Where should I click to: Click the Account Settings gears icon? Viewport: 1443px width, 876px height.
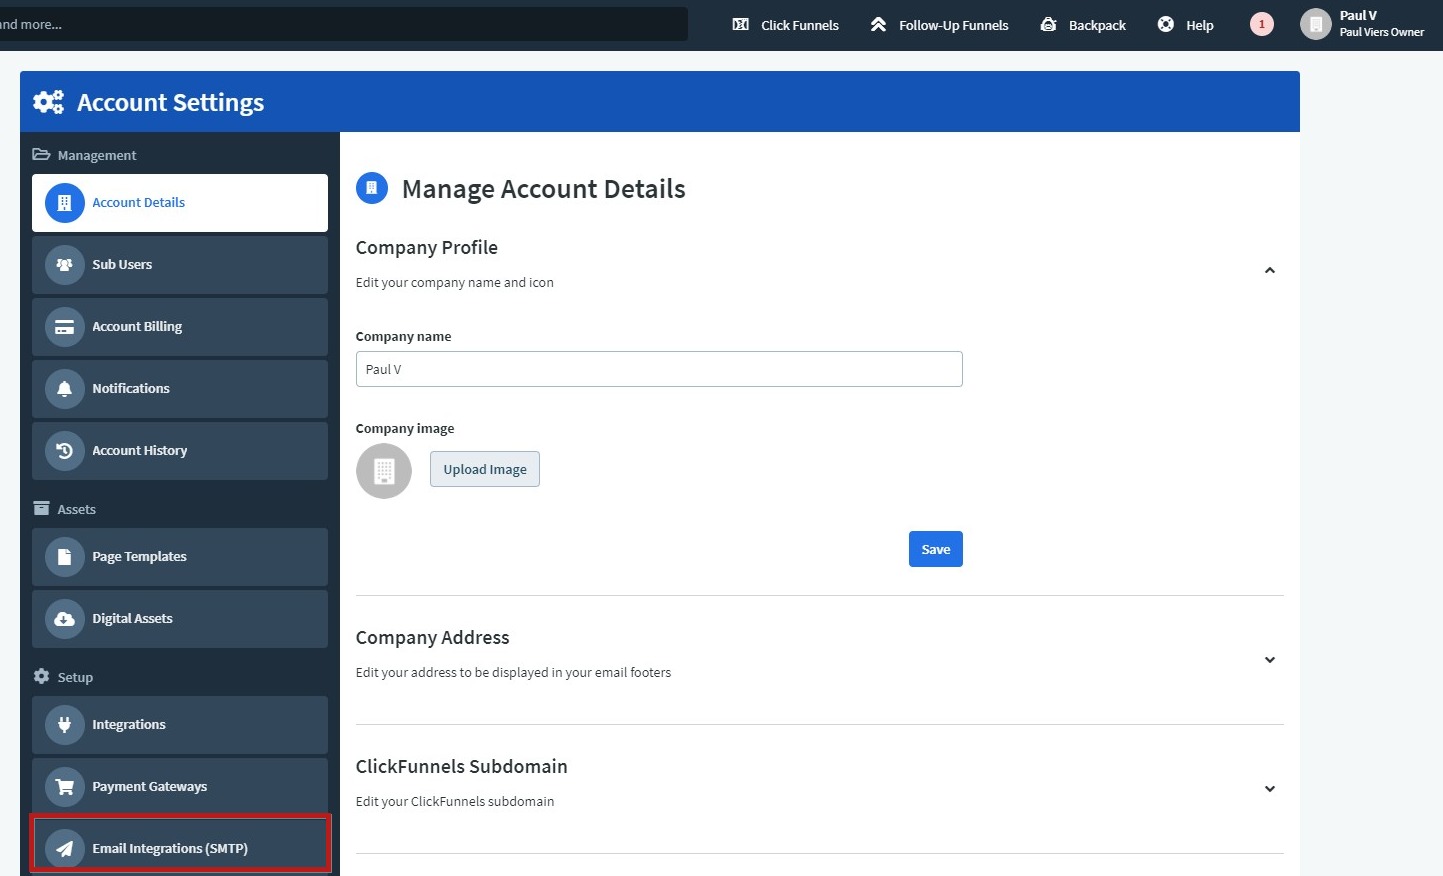pyautogui.click(x=48, y=102)
